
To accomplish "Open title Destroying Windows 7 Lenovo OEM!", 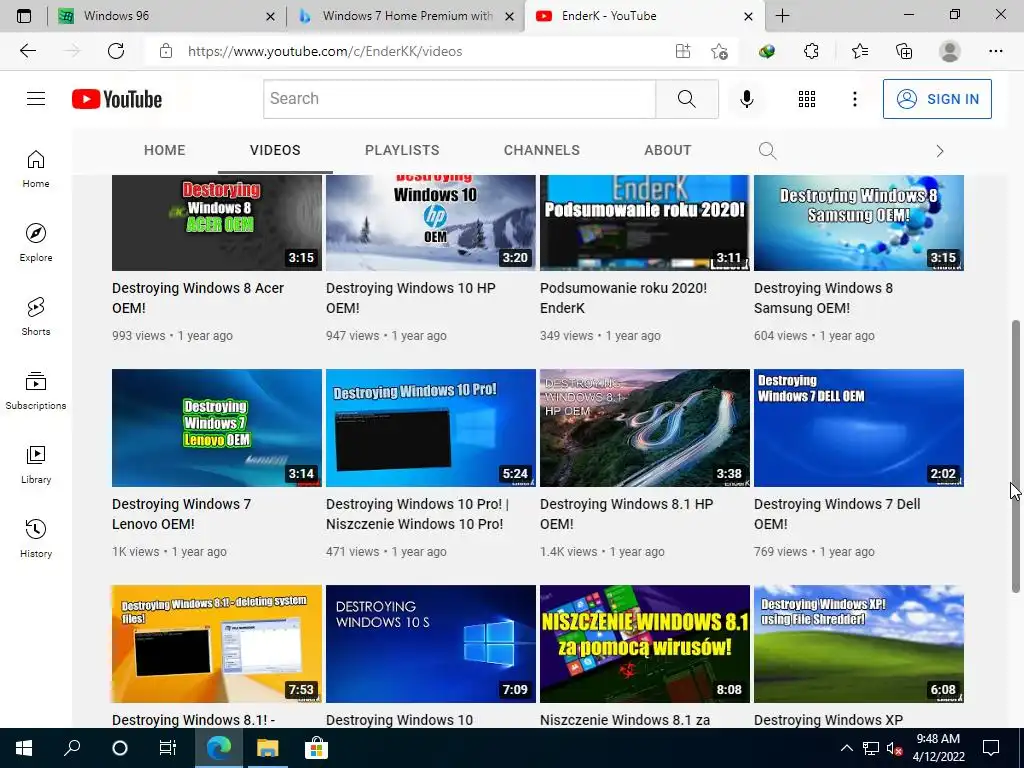I will tap(182, 514).
